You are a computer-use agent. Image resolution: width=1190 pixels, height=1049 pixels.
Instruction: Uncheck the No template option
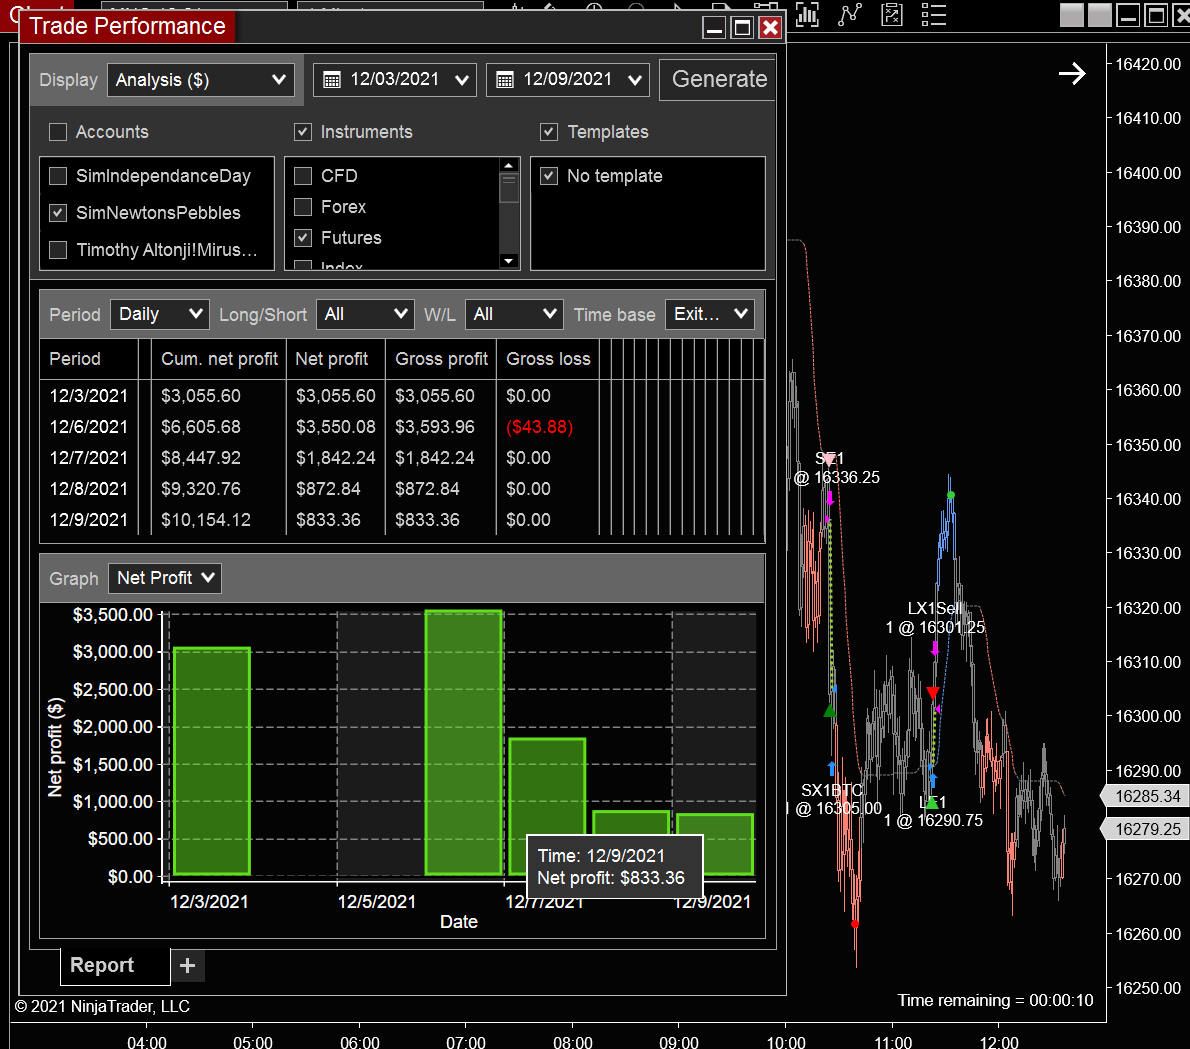click(548, 175)
